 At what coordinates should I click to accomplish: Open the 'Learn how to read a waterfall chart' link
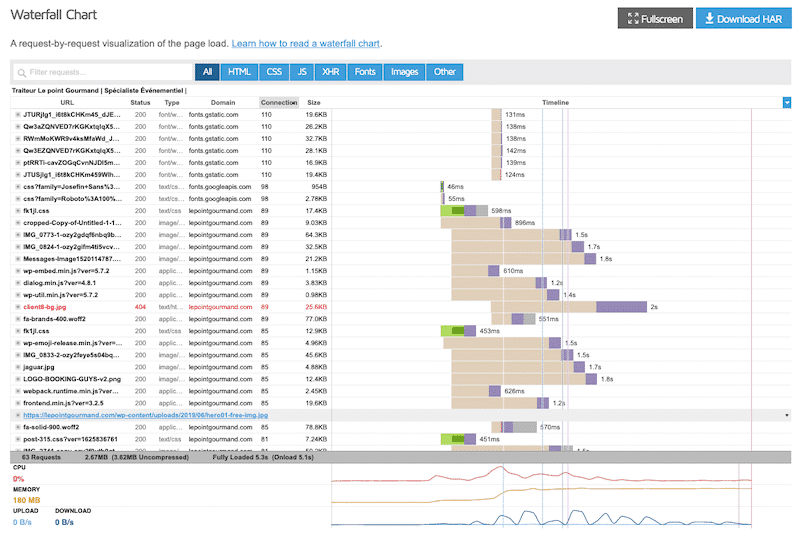pyautogui.click(x=305, y=44)
